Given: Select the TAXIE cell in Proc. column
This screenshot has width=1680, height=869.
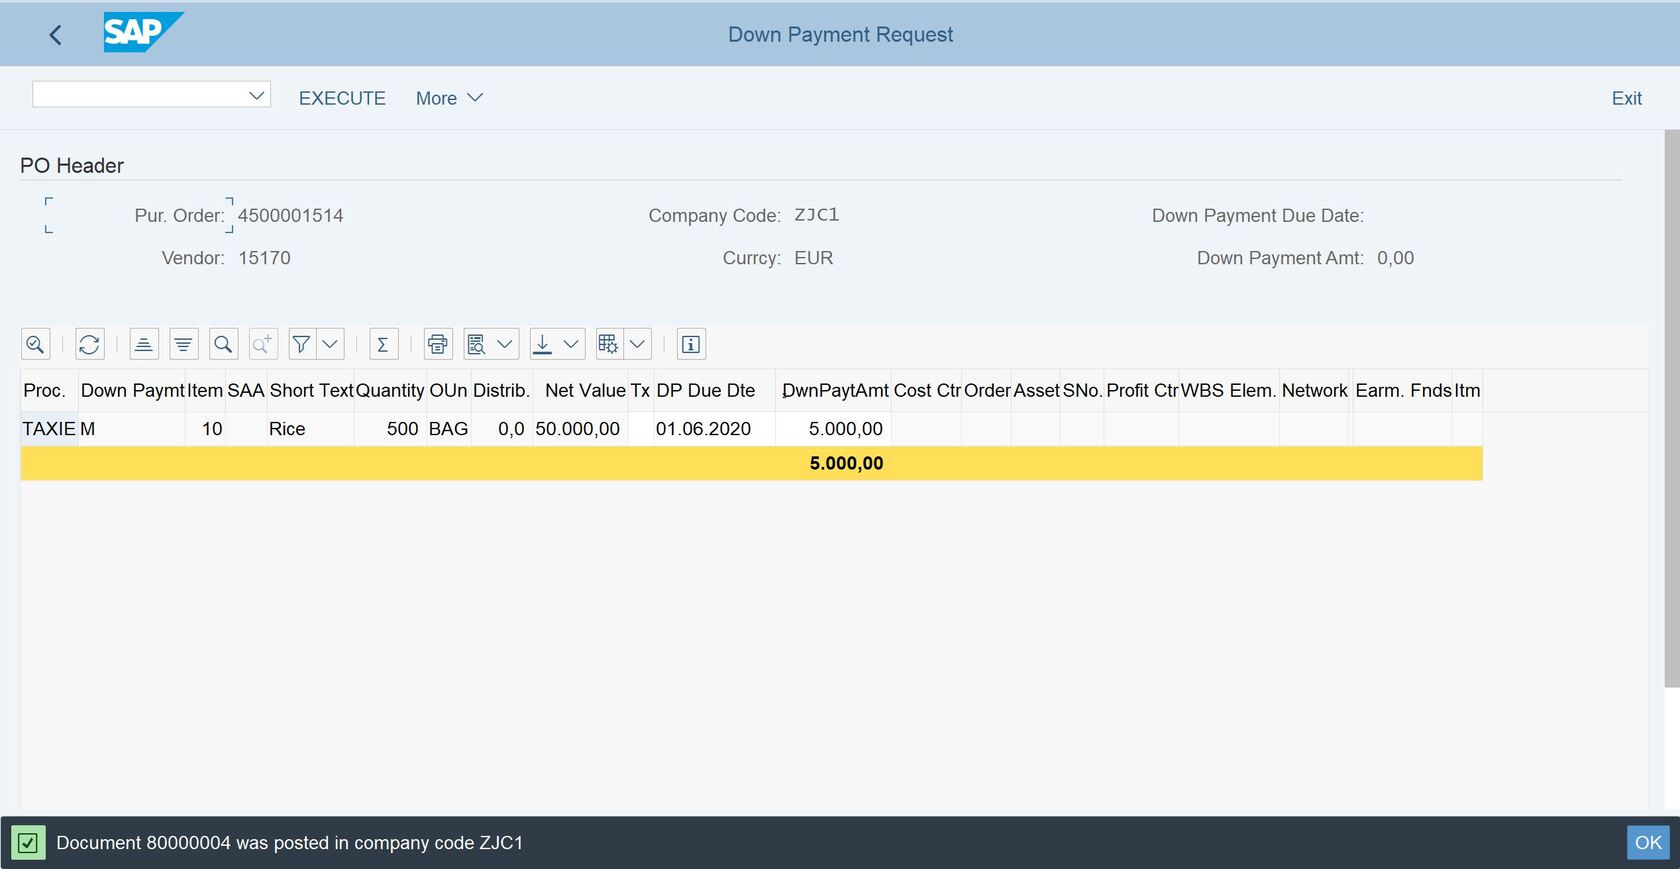Looking at the screenshot, I should click(49, 429).
